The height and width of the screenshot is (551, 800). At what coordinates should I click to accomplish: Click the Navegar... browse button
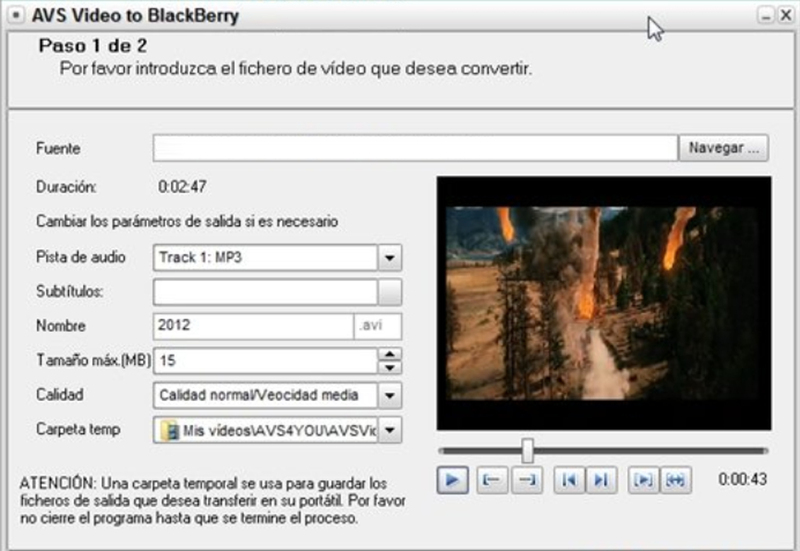(723, 148)
